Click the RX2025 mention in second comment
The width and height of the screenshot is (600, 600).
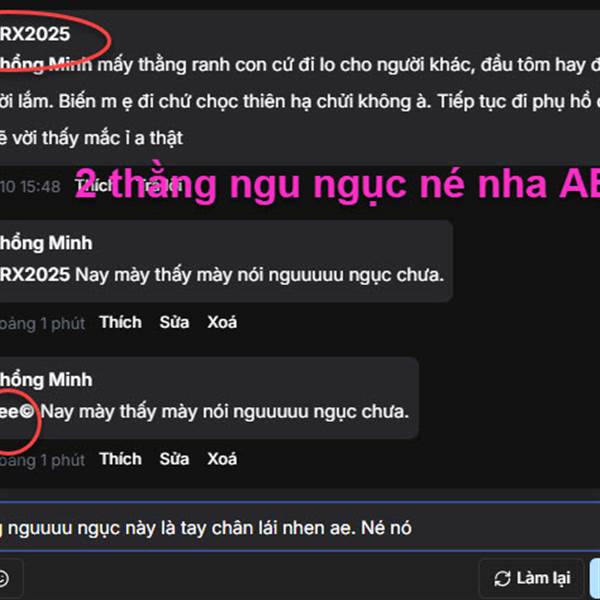tap(35, 275)
